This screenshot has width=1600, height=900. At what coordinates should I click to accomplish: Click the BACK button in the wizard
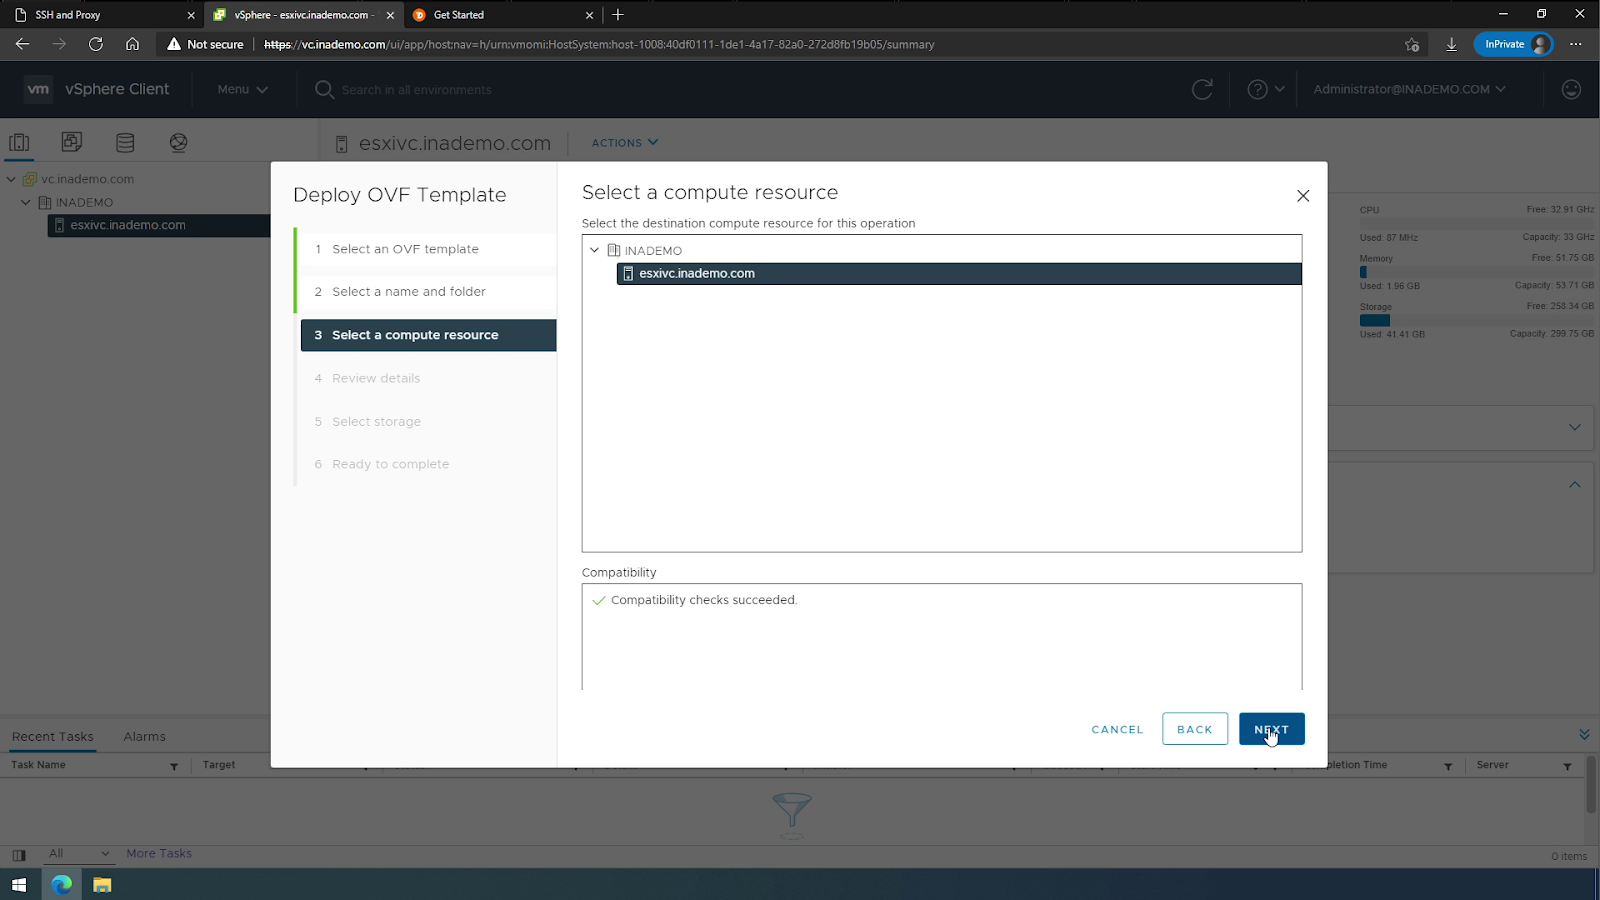pyautogui.click(x=1194, y=729)
